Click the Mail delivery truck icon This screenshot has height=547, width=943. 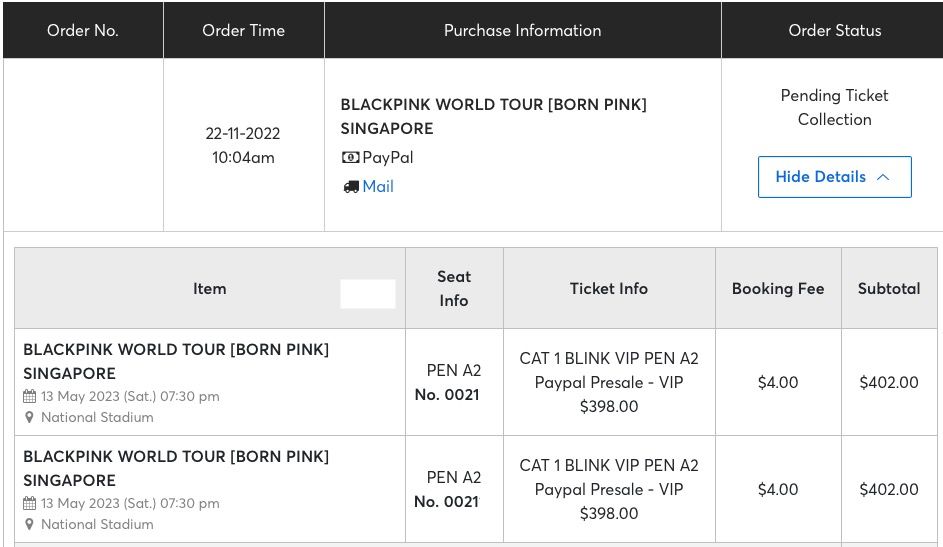pos(351,187)
